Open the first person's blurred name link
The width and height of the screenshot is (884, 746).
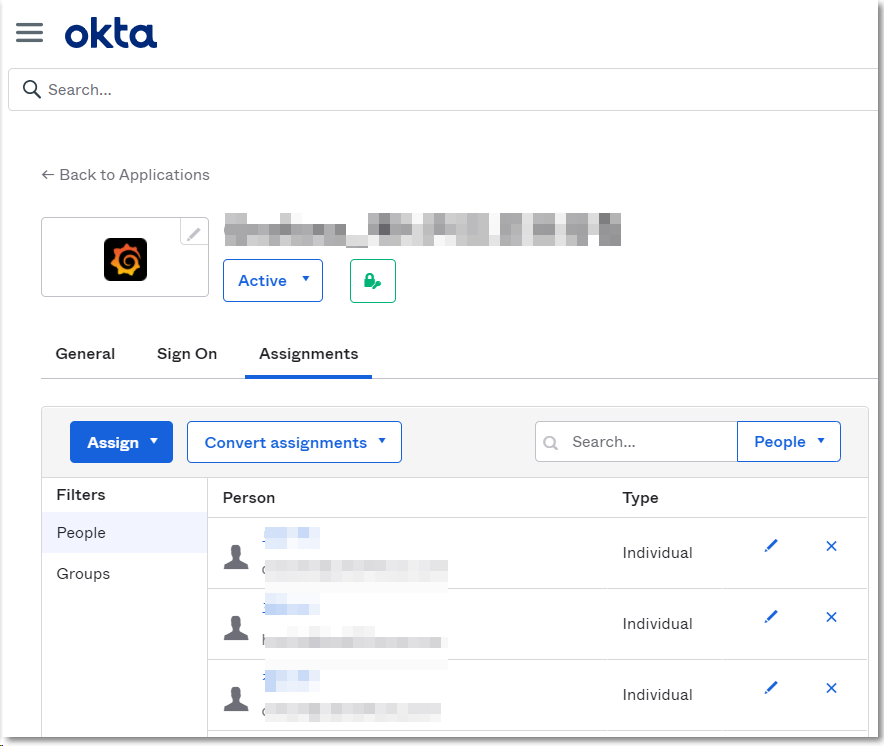pyautogui.click(x=291, y=538)
